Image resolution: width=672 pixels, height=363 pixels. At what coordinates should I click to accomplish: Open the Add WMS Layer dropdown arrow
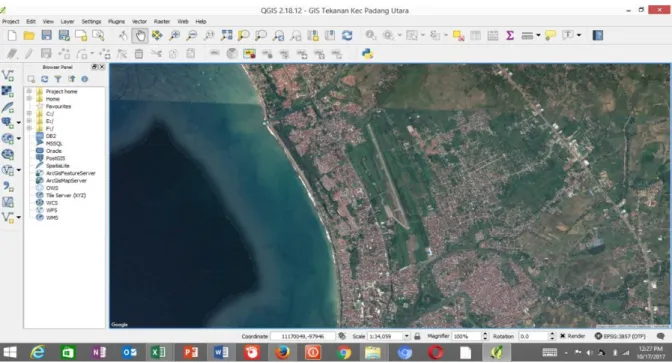[x=18, y=139]
